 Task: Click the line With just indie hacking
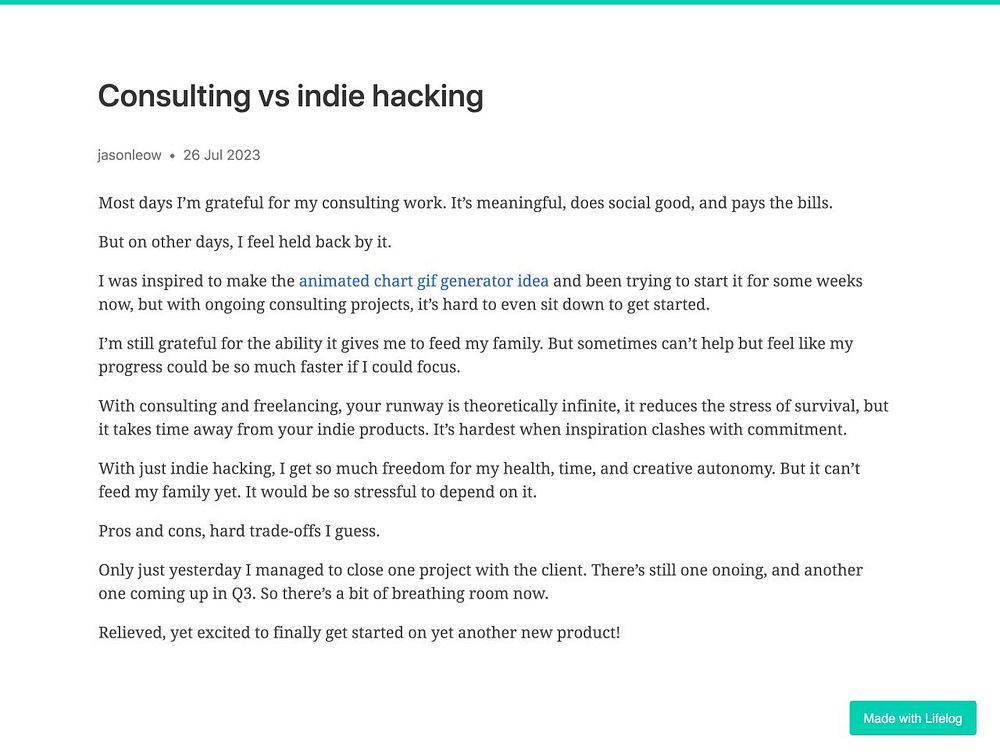[x=479, y=468]
